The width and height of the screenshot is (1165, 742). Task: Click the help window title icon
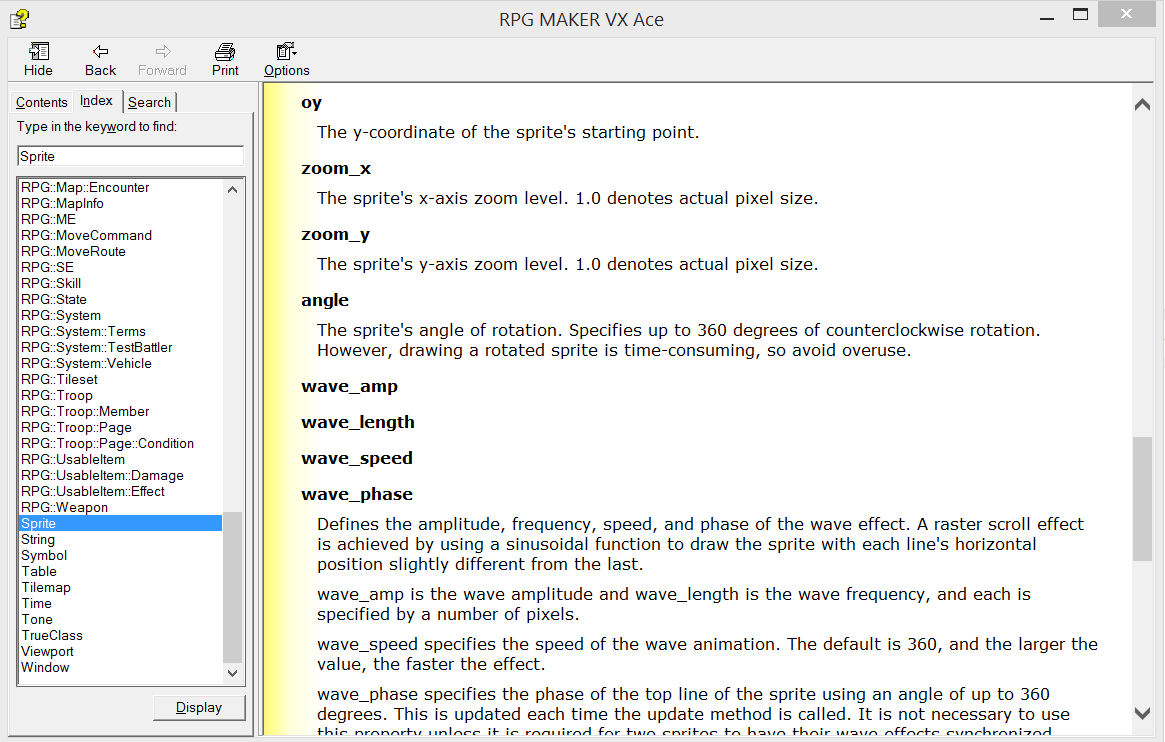click(20, 19)
